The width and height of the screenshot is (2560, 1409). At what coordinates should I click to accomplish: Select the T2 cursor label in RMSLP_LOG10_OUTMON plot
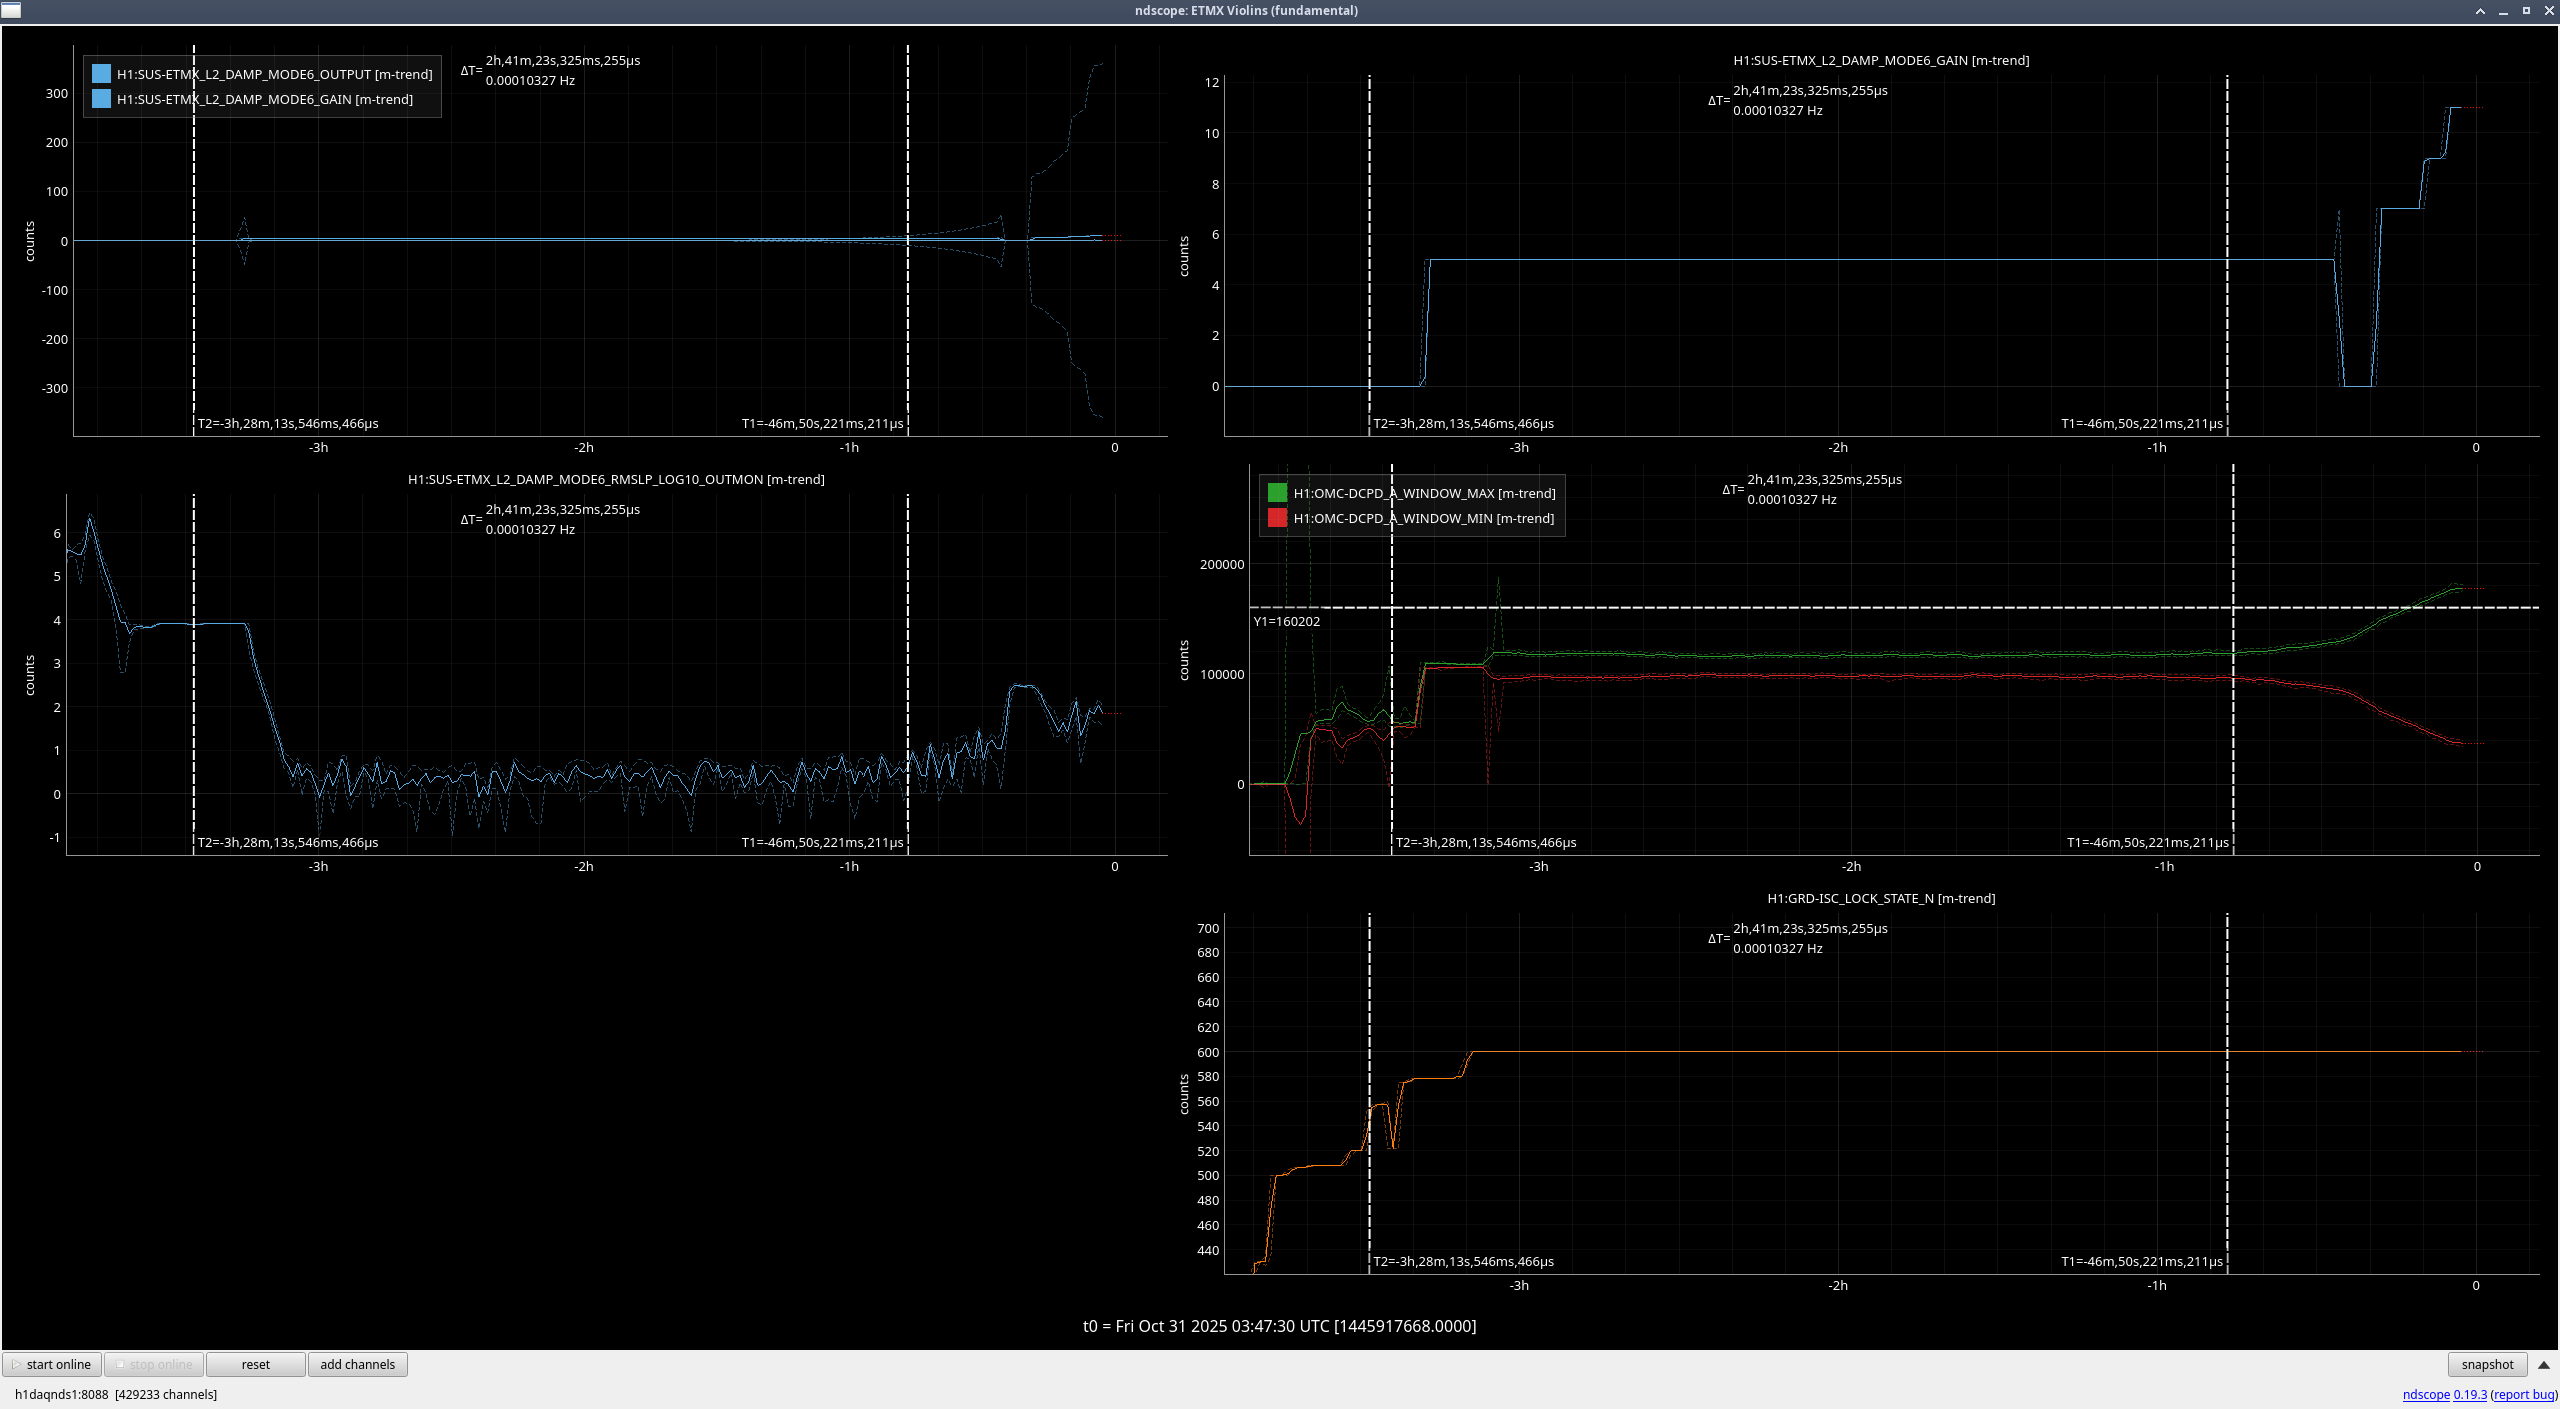click(288, 842)
